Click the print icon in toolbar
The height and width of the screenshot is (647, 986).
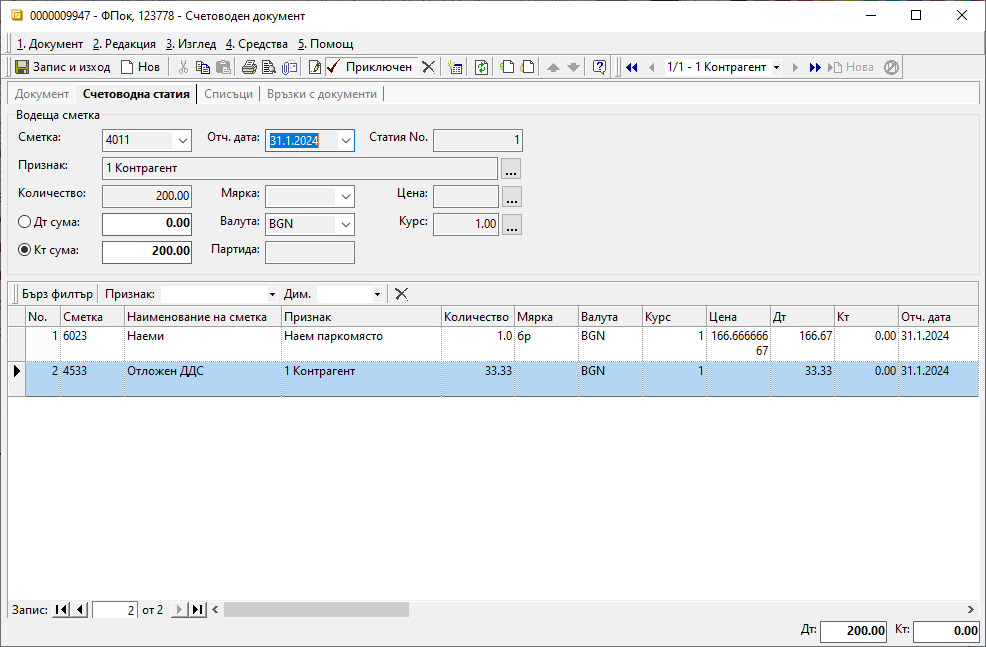(x=249, y=67)
